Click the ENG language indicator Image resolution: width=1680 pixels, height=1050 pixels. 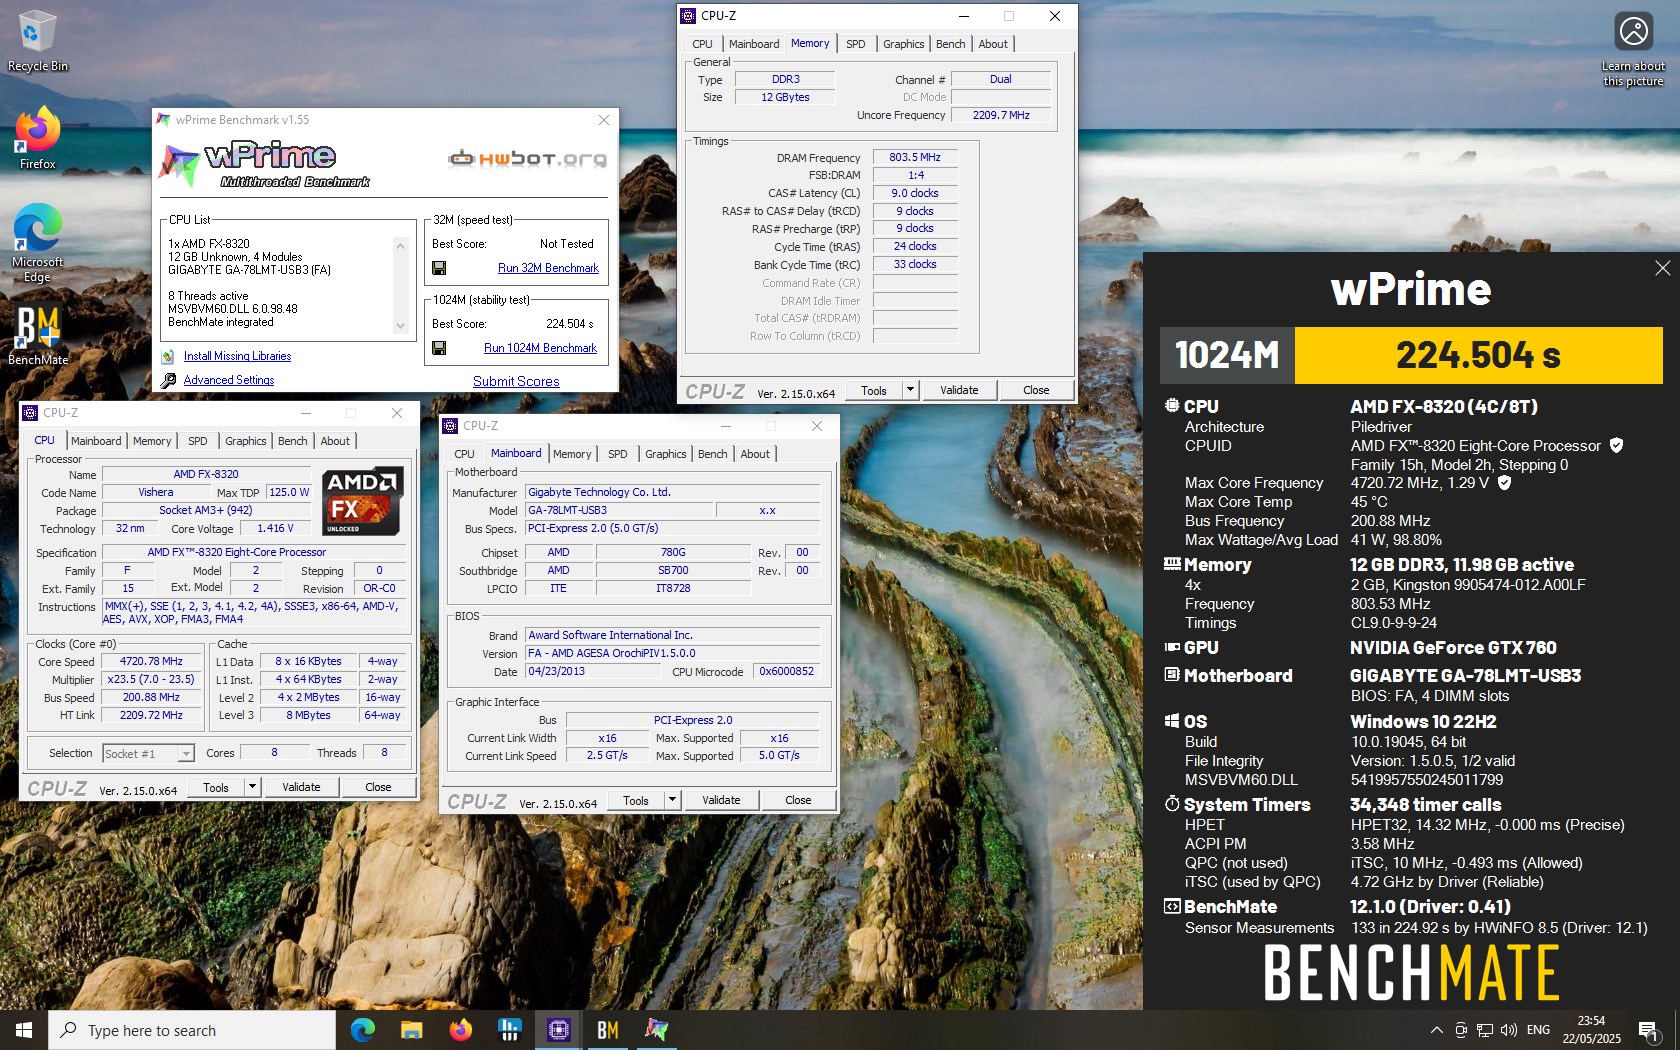click(1539, 1030)
